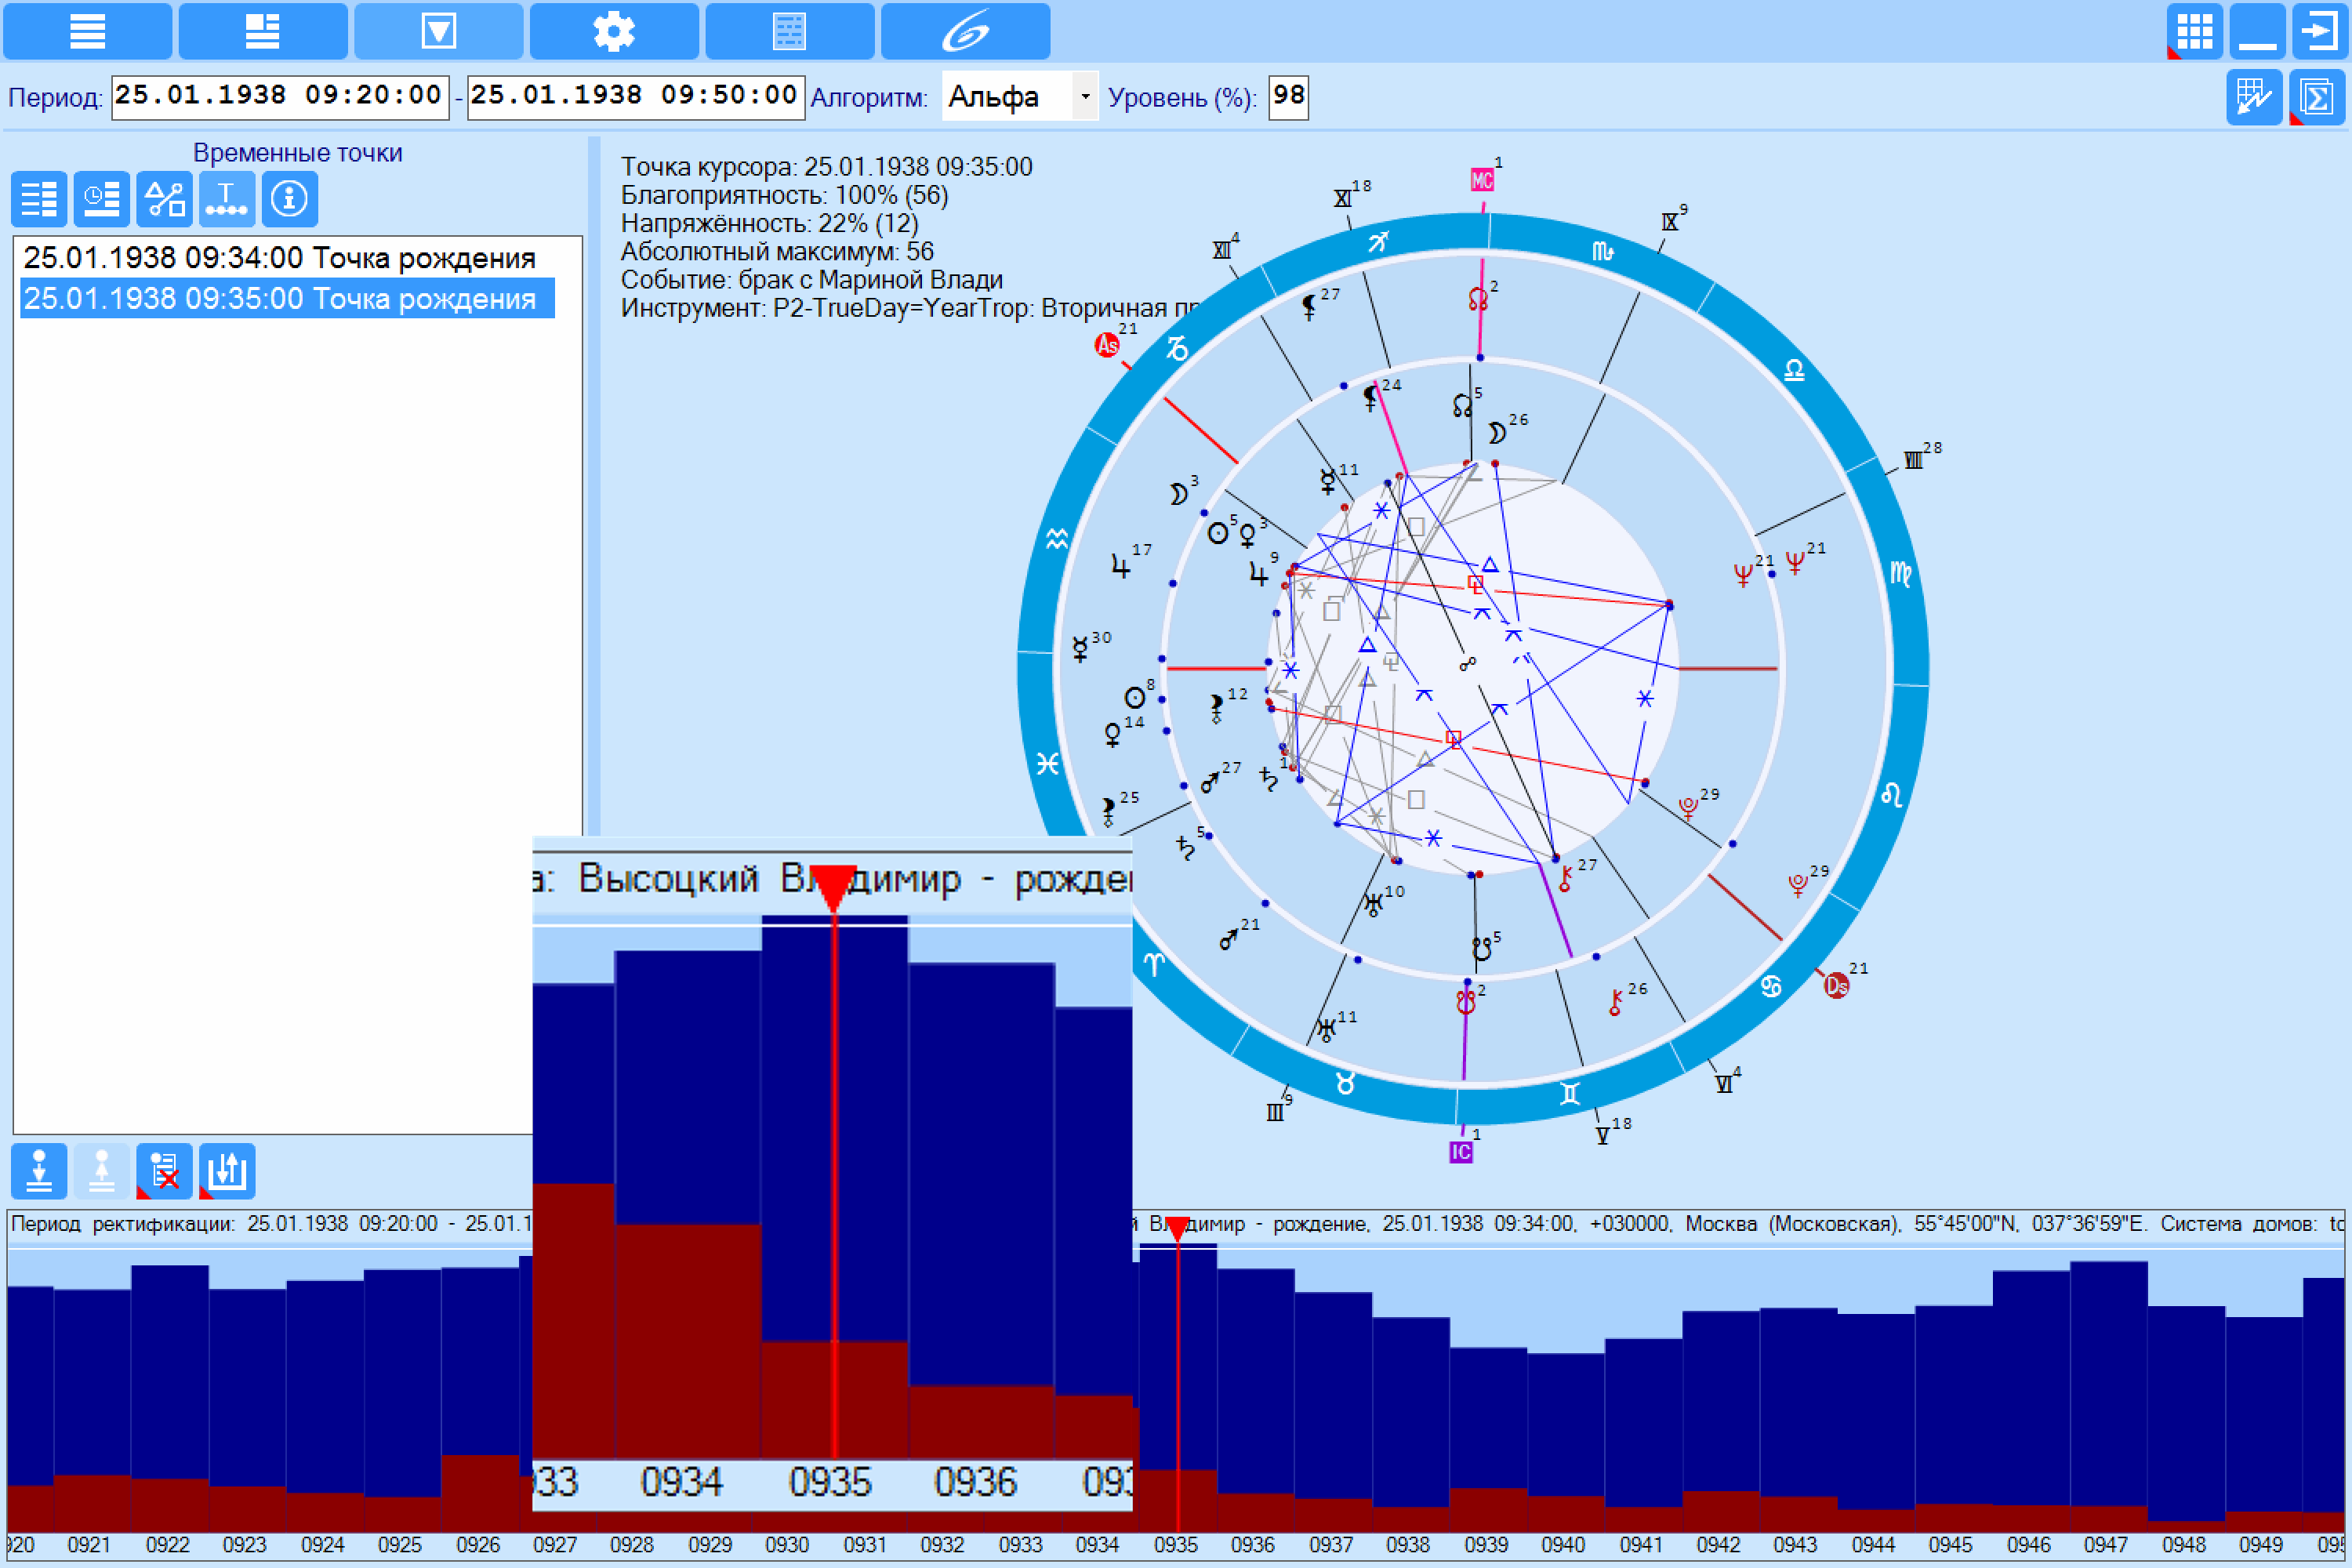Click the chart grid arrow icon
The height and width of the screenshot is (1568, 2352).
point(2254,97)
